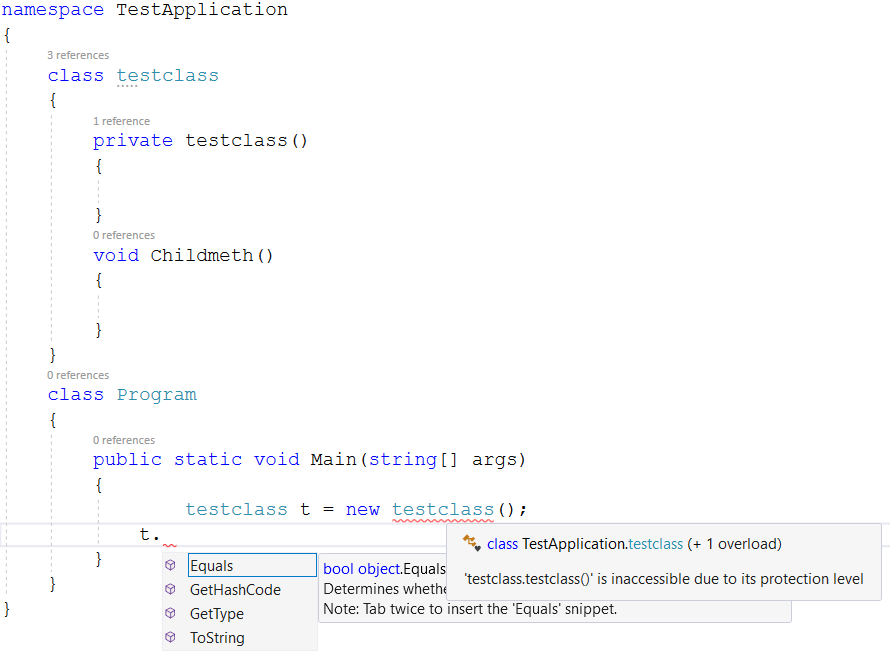Click '0 references' above the Program class
Image resolution: width=890 pixels, height=664 pixels.
[x=78, y=374]
